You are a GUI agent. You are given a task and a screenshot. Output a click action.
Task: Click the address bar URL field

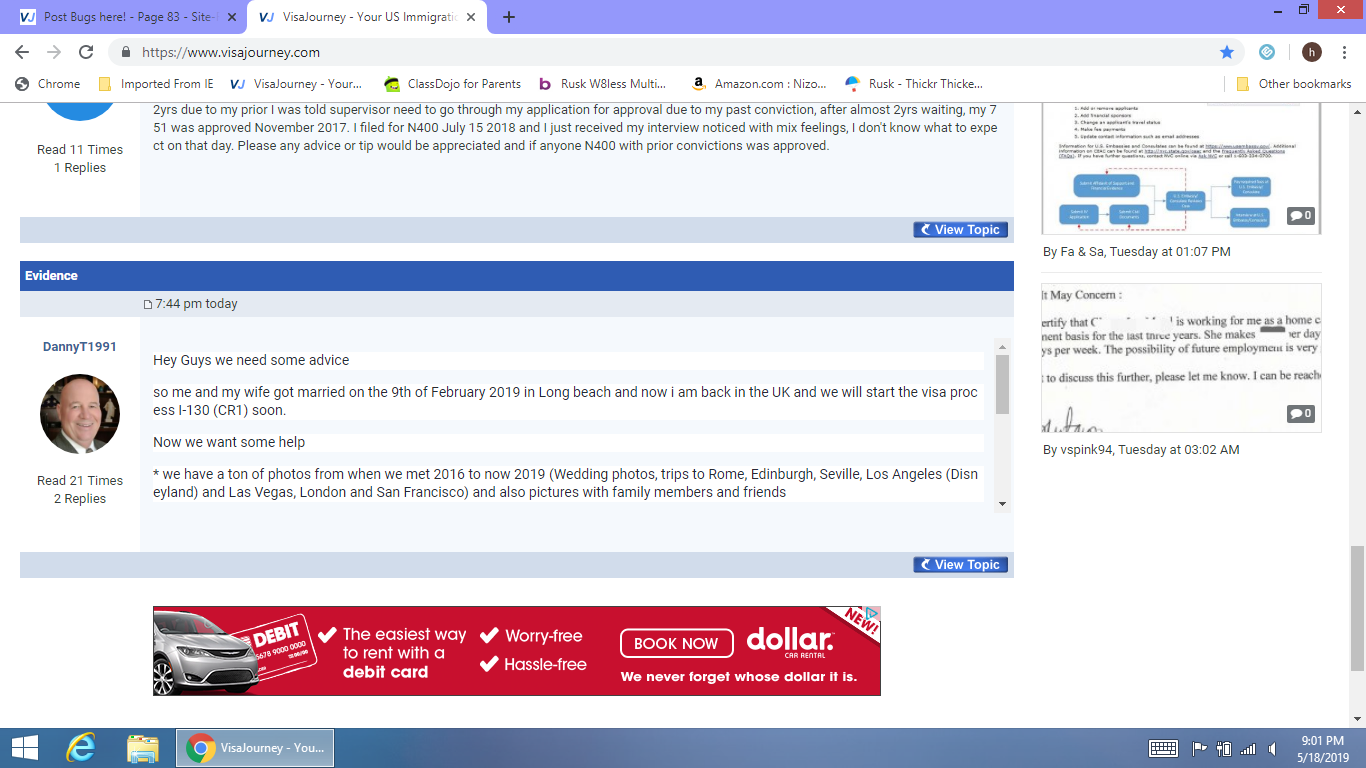(x=600, y=52)
